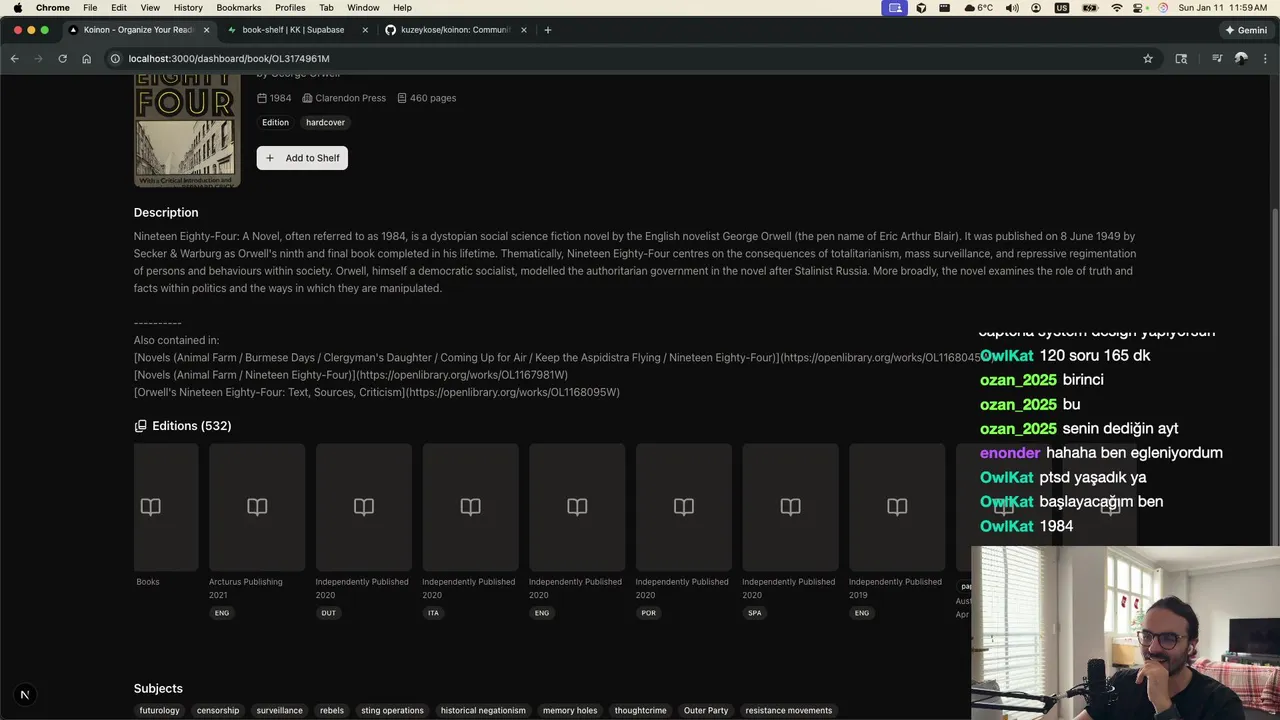Click the 460 pages text

pos(433,98)
